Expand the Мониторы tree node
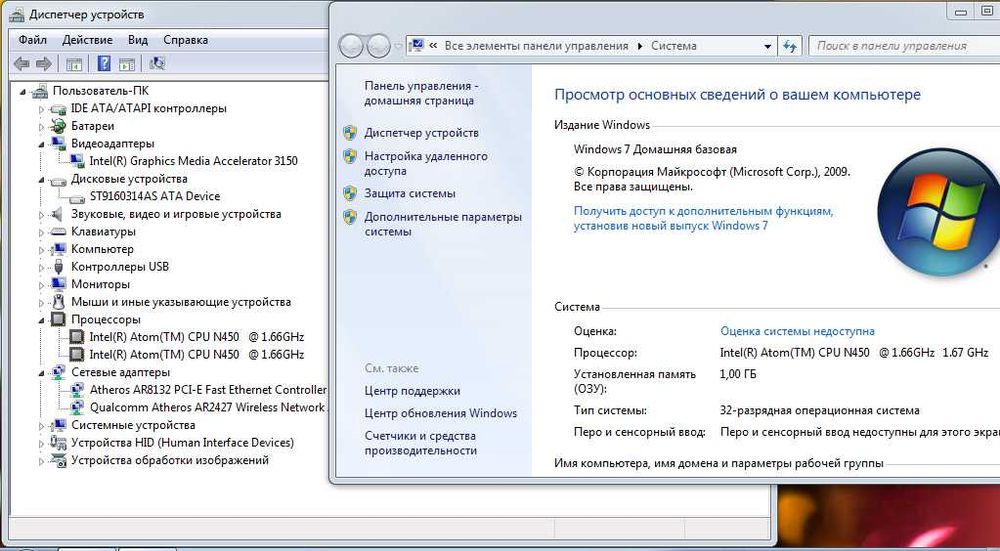The height and width of the screenshot is (551, 1000). (42, 284)
